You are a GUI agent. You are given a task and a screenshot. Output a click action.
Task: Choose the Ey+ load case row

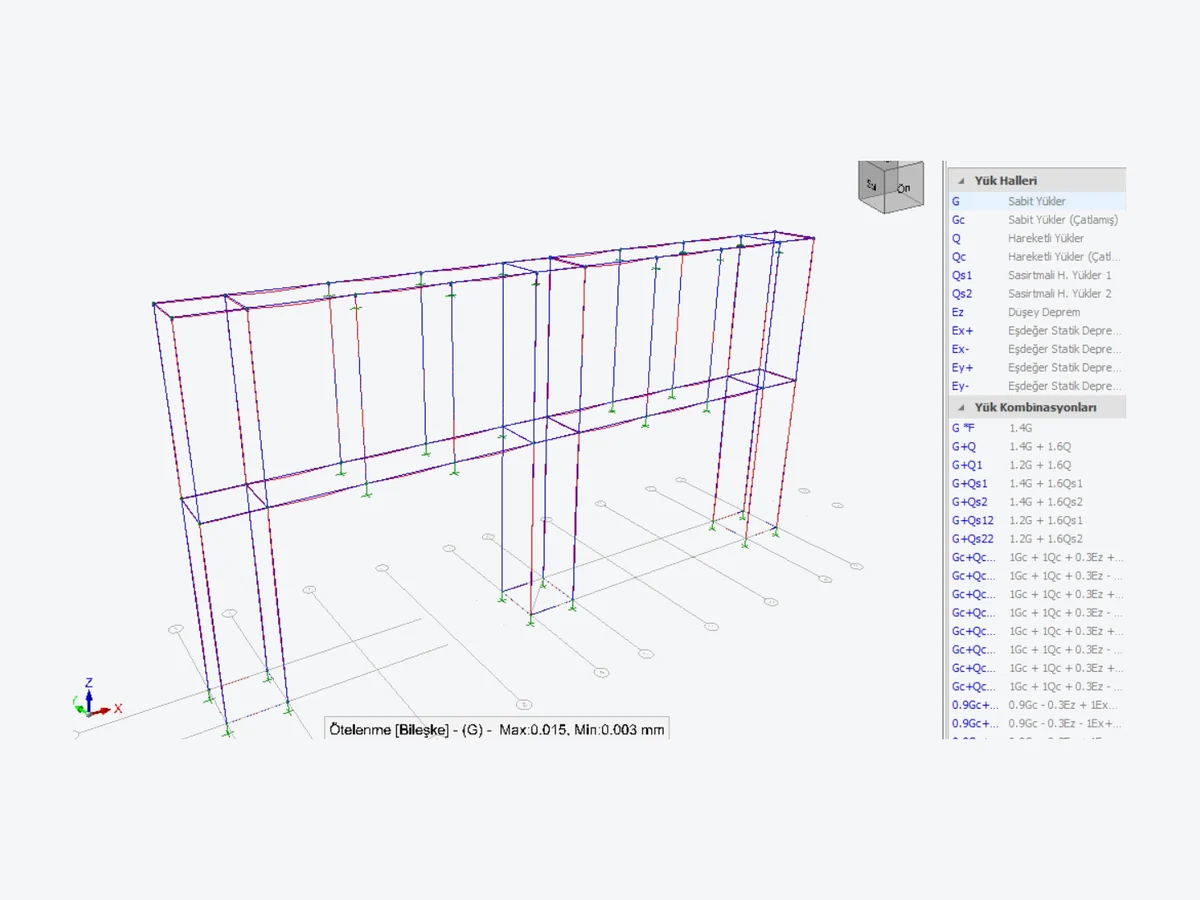pos(1037,368)
